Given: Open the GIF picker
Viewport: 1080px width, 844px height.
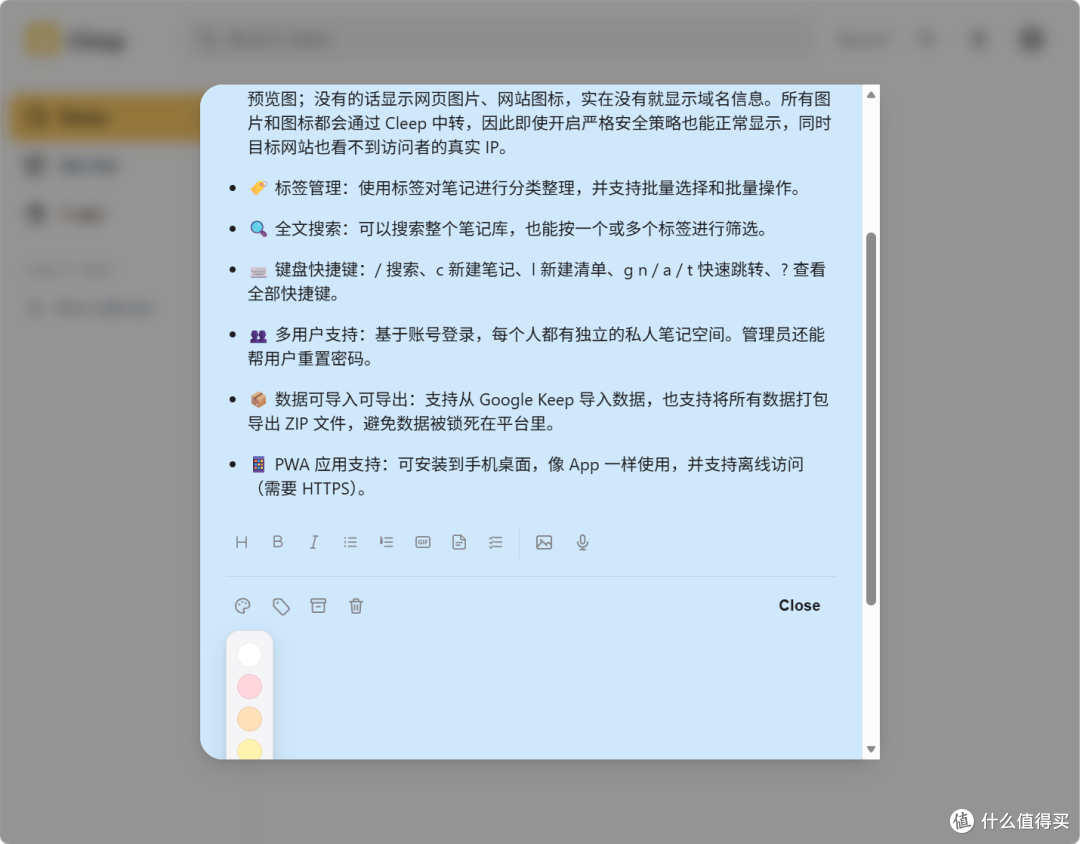Looking at the screenshot, I should point(423,542).
